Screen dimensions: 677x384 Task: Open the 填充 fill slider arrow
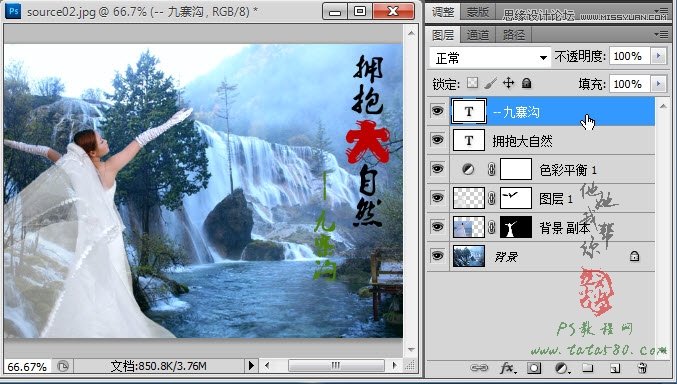coord(659,83)
